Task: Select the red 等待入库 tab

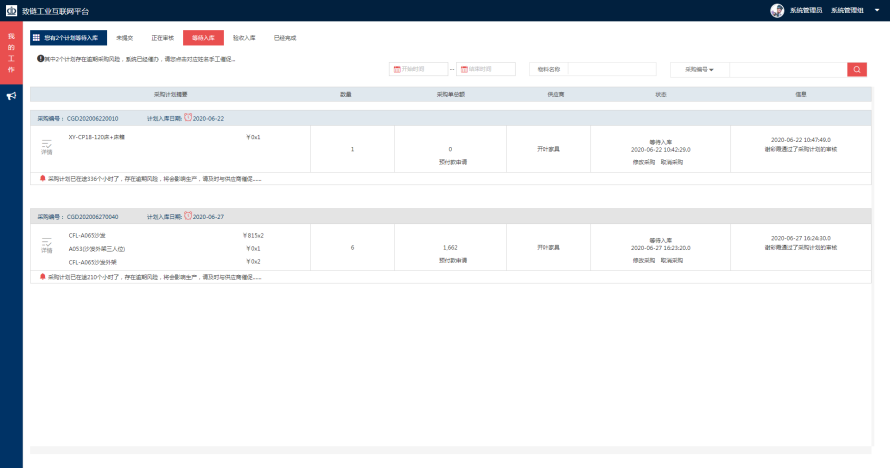Action: pyautogui.click(x=203, y=37)
